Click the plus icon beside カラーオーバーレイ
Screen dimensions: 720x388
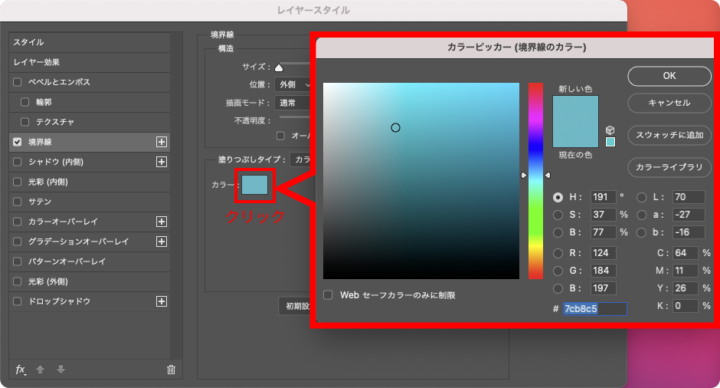coord(161,221)
